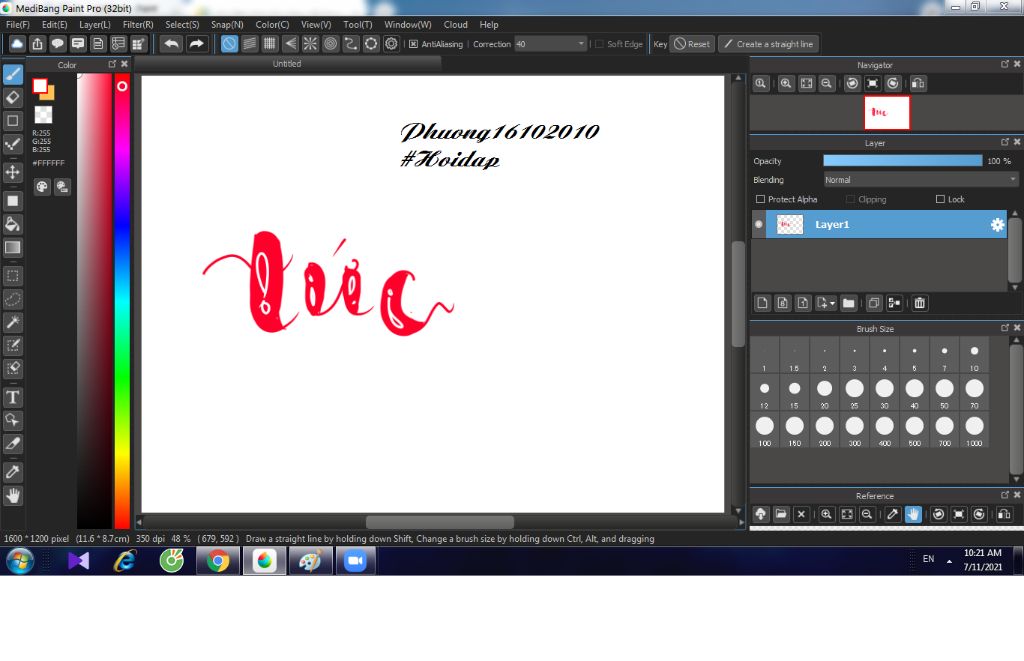Click the Reset button

pyautogui.click(x=692, y=44)
